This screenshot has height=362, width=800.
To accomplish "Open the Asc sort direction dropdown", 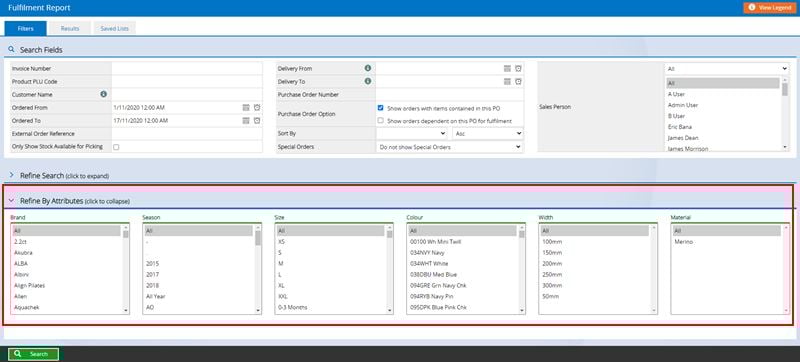I will [488, 134].
